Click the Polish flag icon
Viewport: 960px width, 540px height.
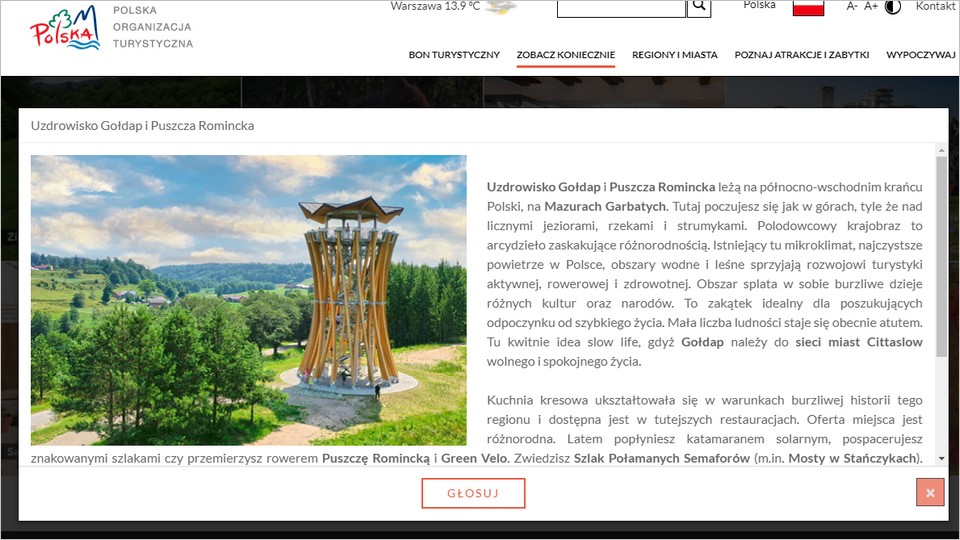point(808,7)
